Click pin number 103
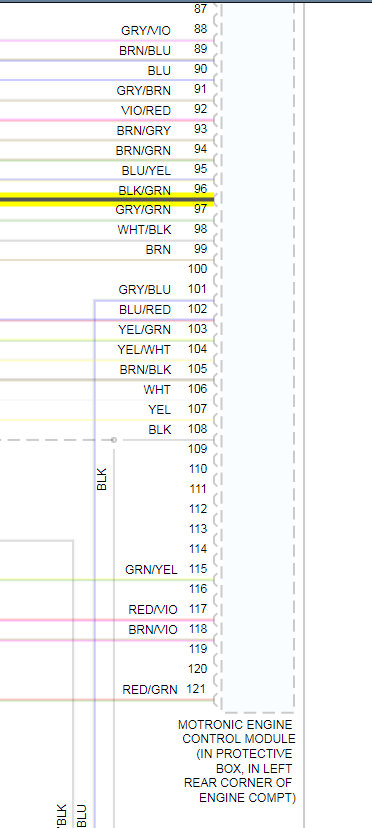Viewport: 372px width, 828px height. click(x=198, y=329)
